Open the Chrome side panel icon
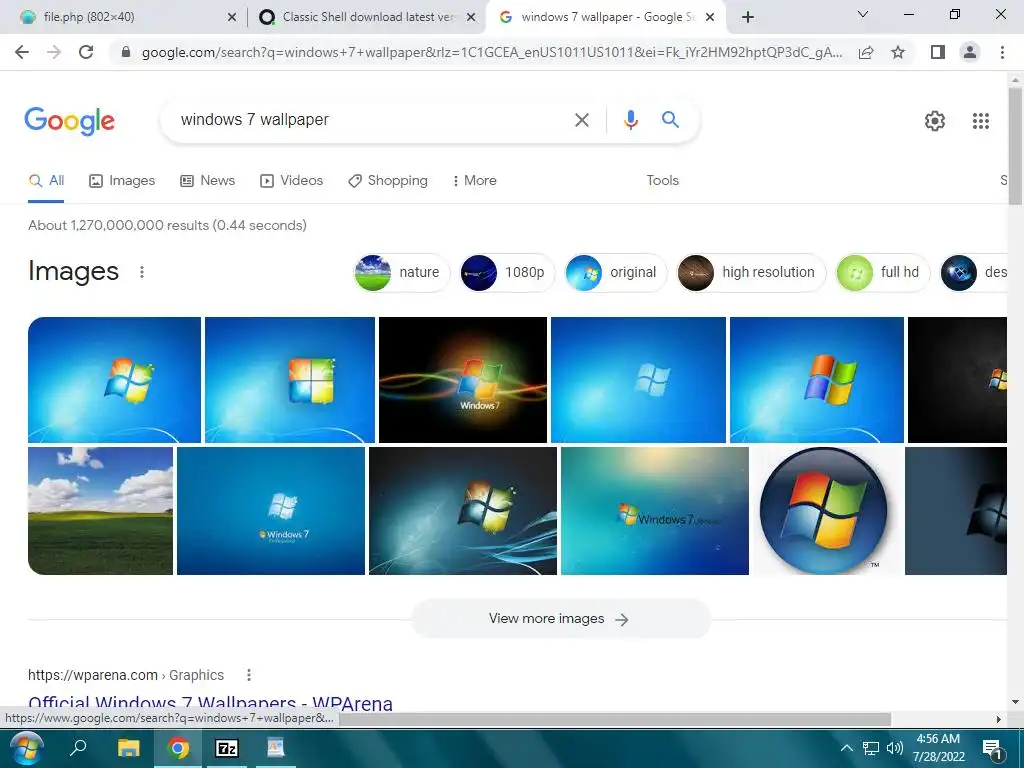1024x768 pixels. 938,52
